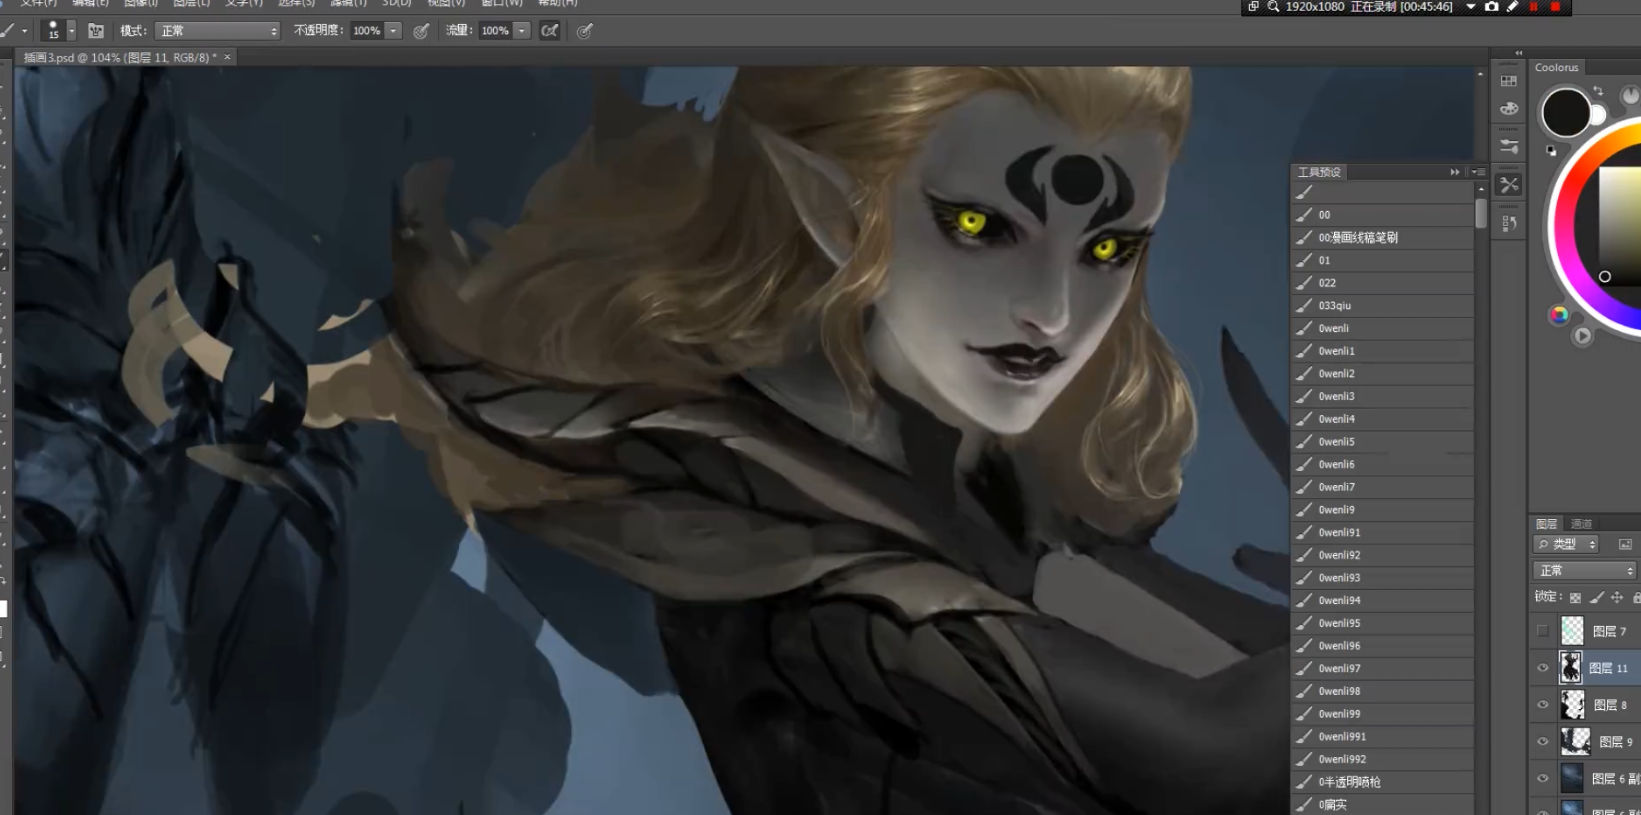
Task: Open the brush size preset picker
Action: pos(59,31)
